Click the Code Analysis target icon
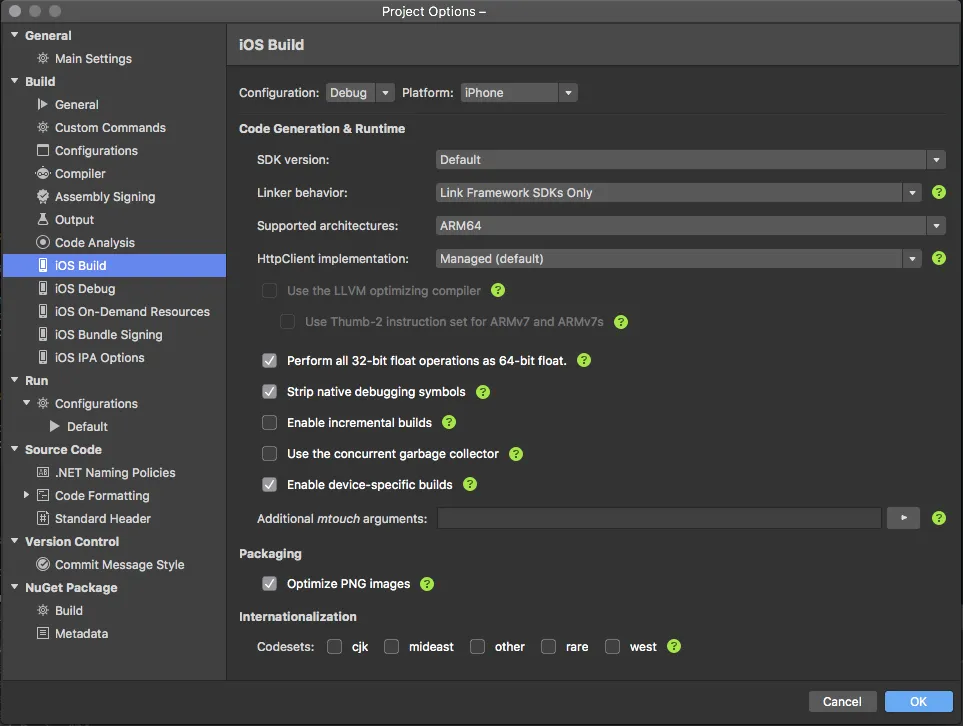Viewport: 963px width, 726px height. (43, 243)
